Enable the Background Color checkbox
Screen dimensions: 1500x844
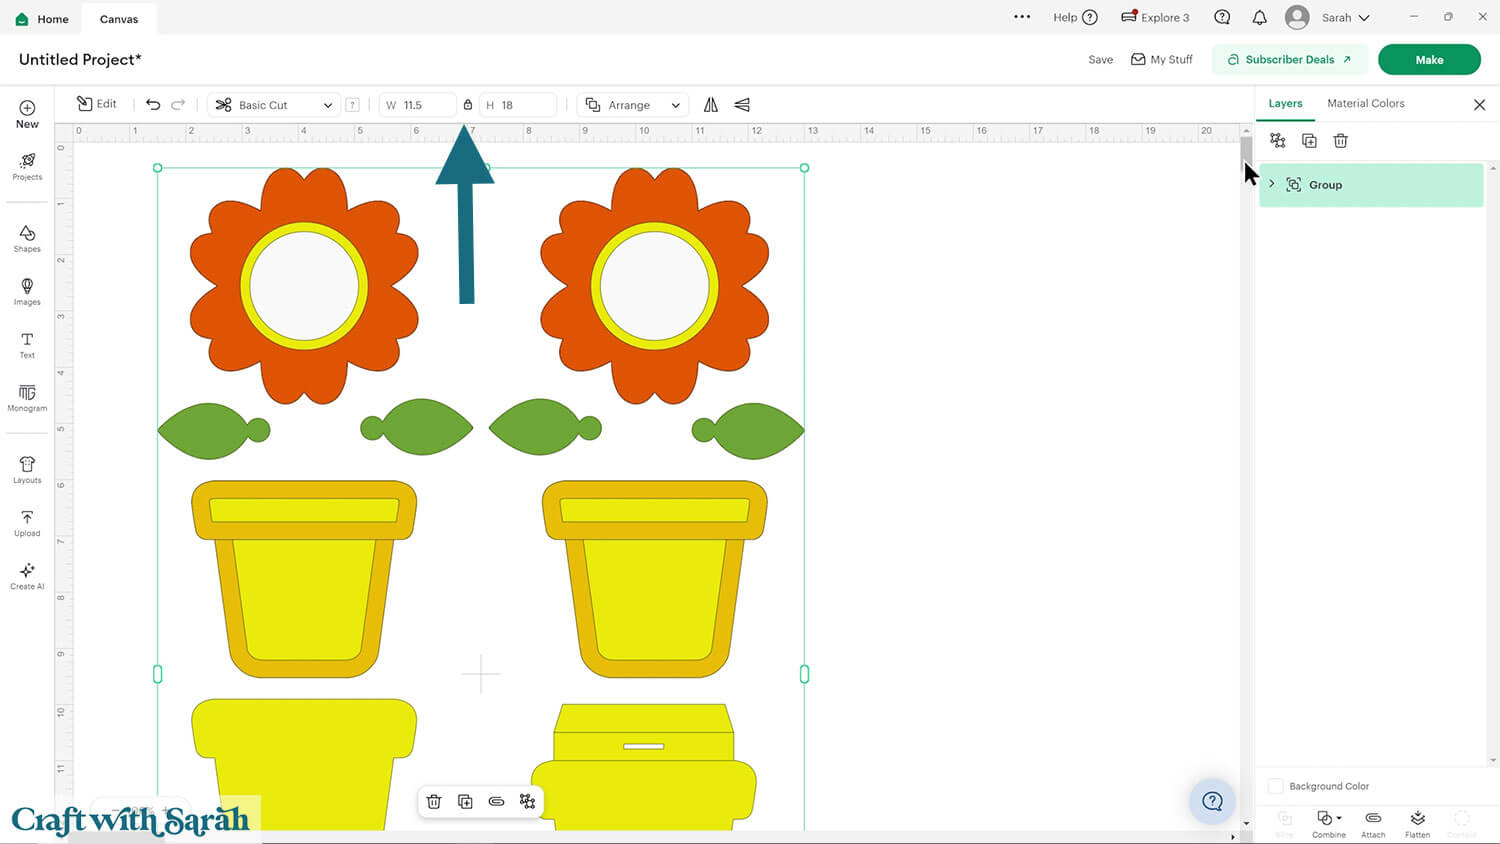pos(1276,786)
